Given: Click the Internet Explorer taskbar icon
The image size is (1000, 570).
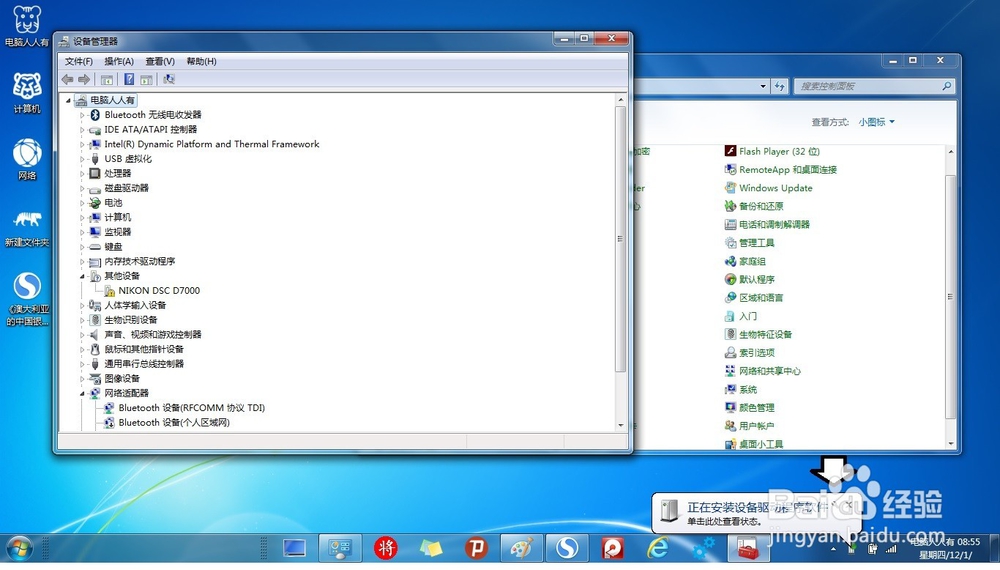Looking at the screenshot, I should (658, 548).
